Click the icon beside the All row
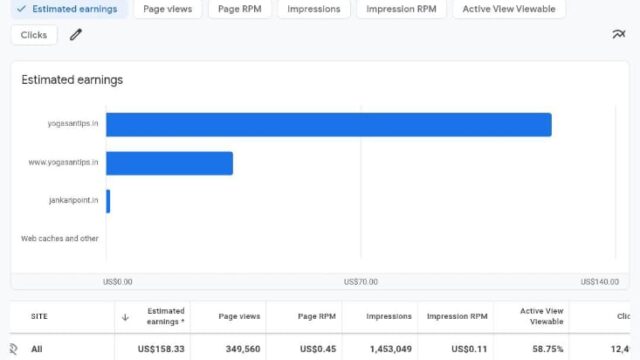 coord(13,349)
